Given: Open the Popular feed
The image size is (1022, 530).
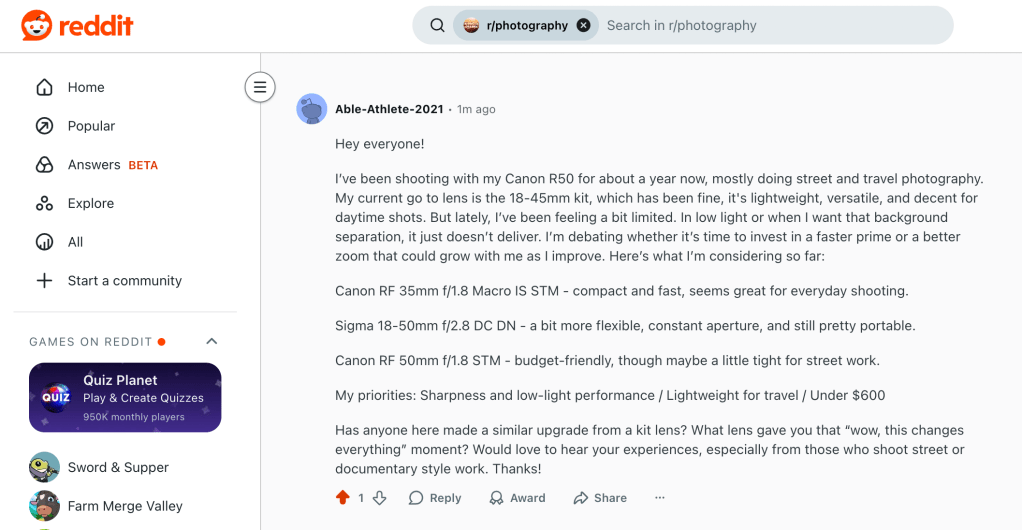Looking at the screenshot, I should coord(91,126).
